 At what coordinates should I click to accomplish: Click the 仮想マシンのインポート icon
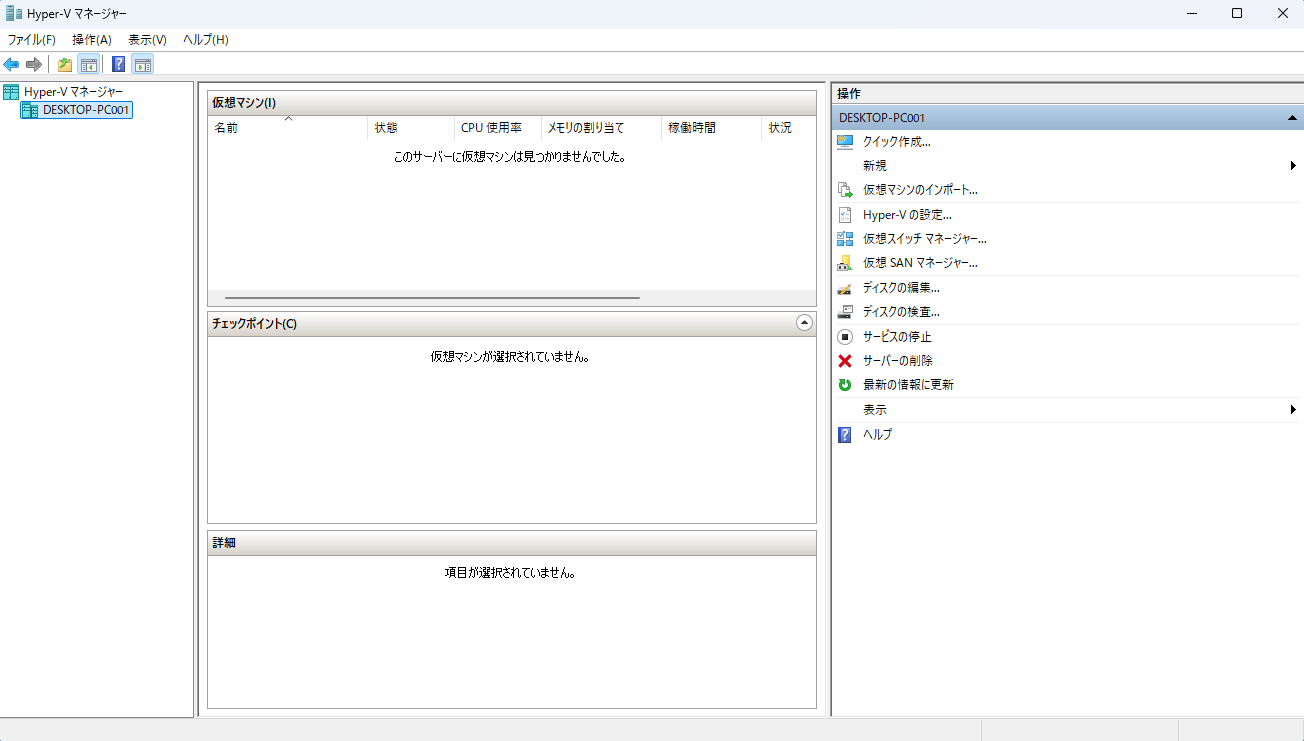coord(845,190)
